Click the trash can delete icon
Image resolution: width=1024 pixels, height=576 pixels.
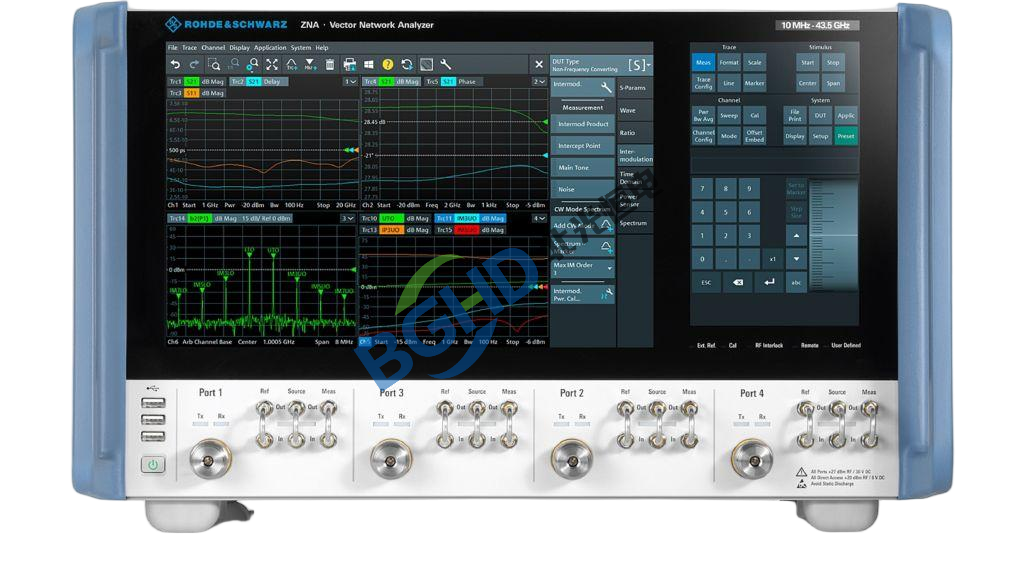point(330,65)
